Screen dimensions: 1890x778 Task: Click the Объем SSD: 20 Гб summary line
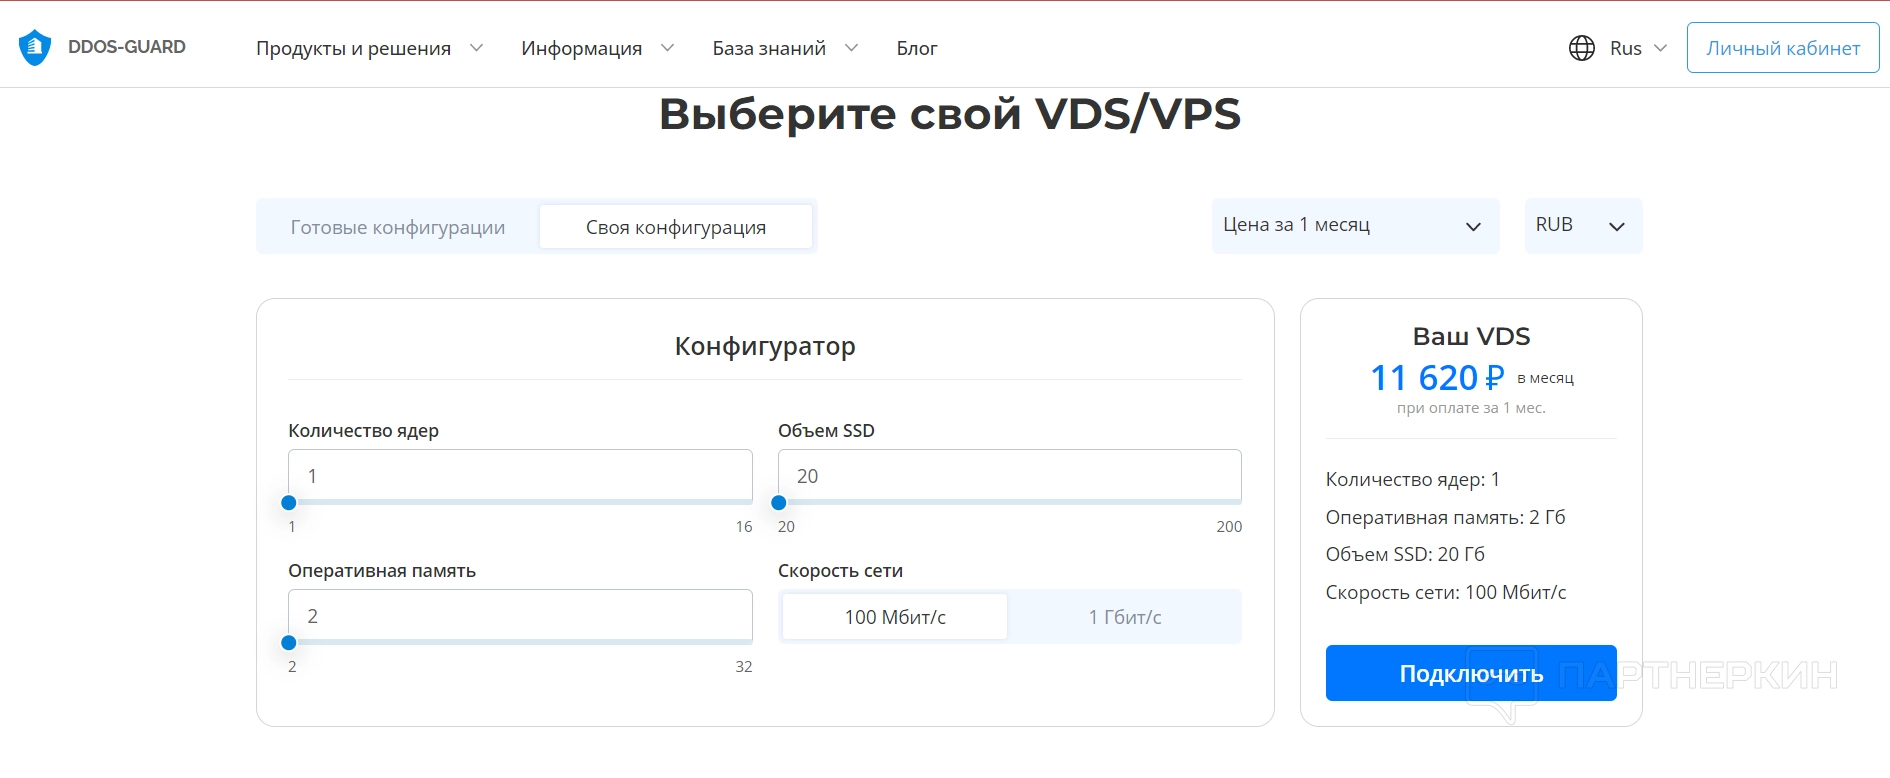[1405, 554]
